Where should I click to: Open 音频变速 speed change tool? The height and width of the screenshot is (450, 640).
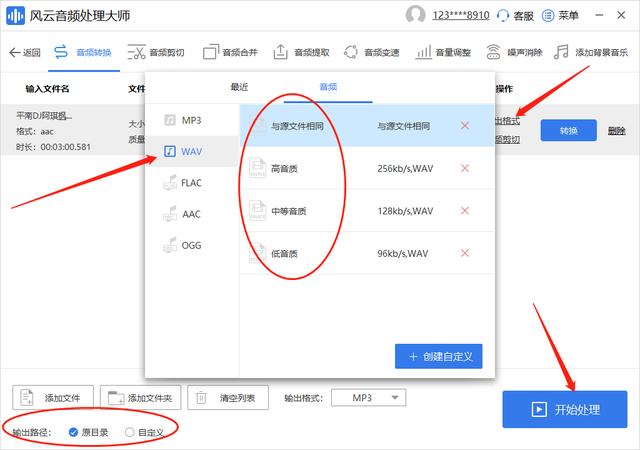371,52
